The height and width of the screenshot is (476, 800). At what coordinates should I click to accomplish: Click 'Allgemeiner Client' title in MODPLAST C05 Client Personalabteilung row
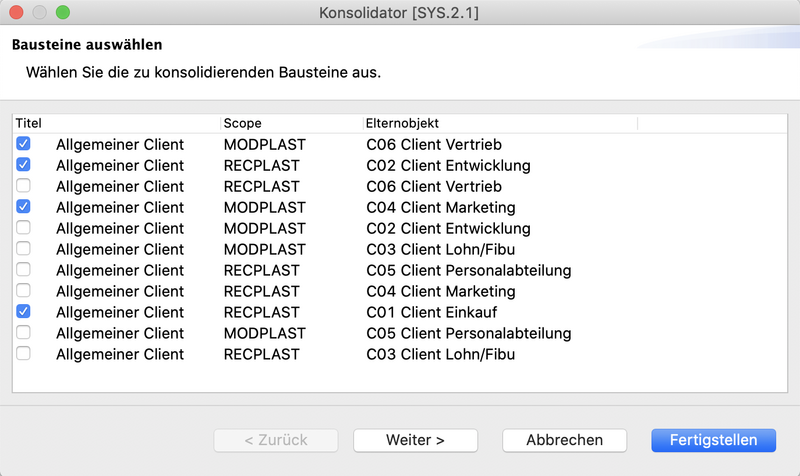120,333
